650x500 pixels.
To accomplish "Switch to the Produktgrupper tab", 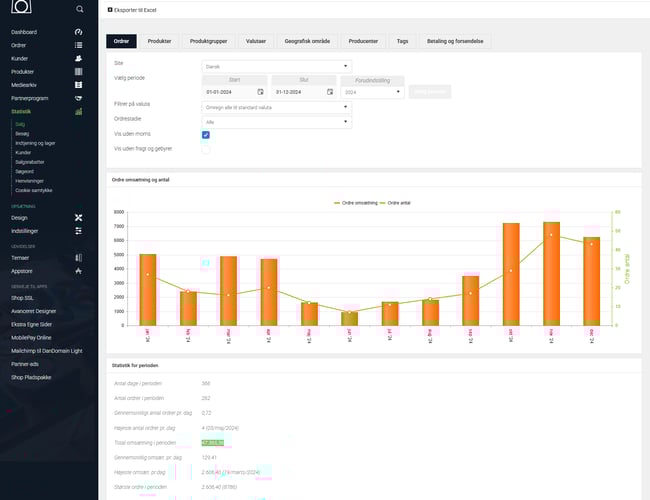I will coord(207,41).
